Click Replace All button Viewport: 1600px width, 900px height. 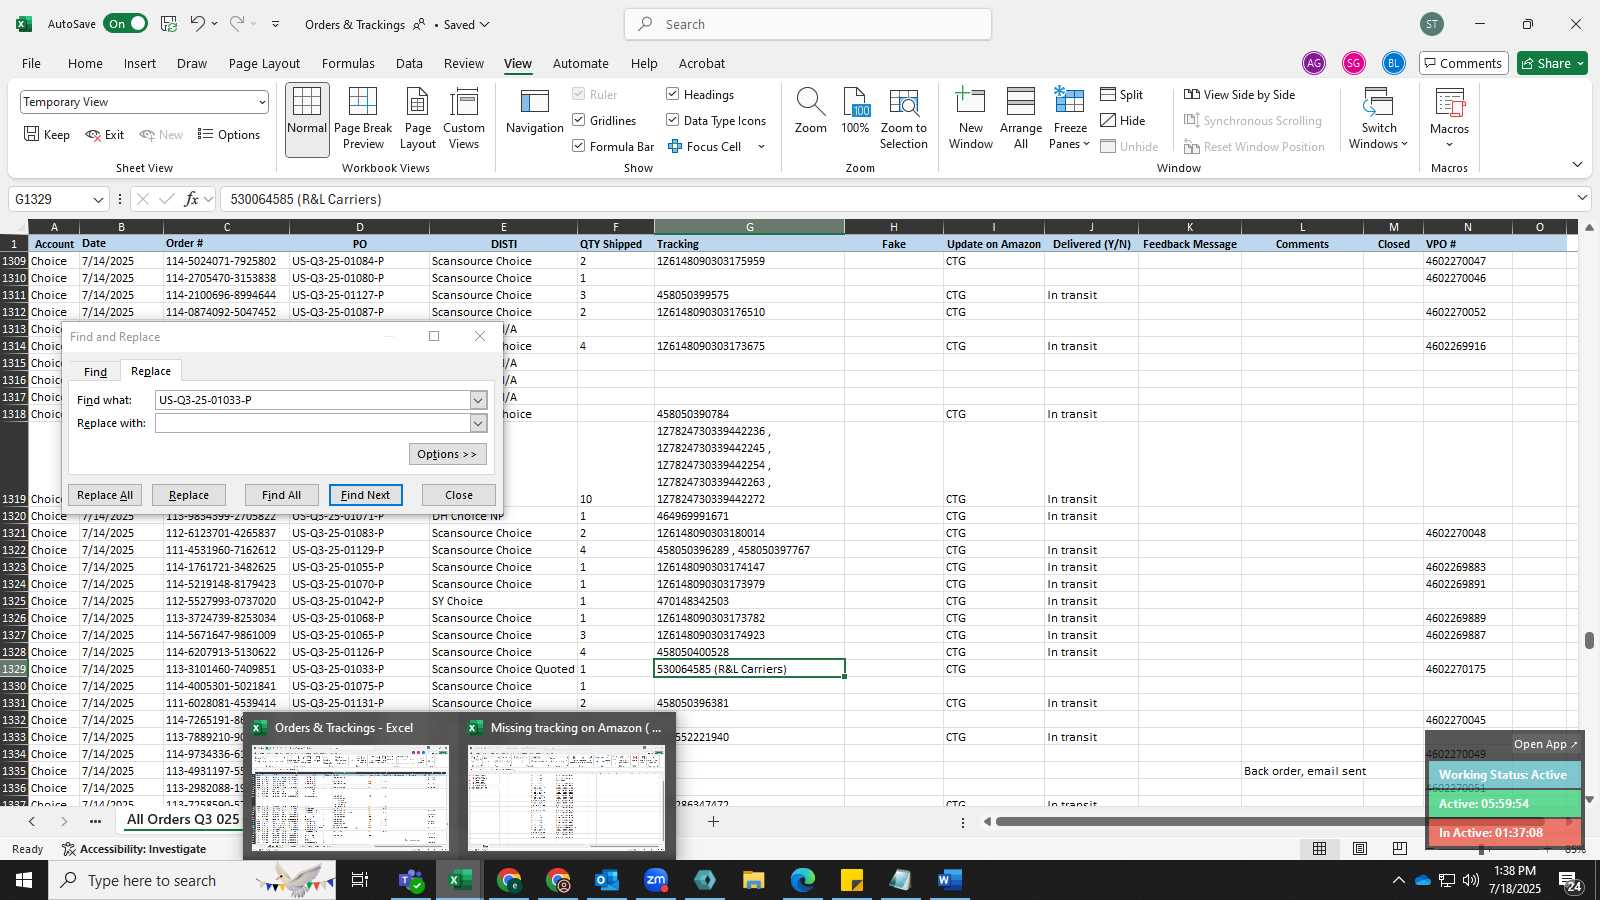[105, 495]
